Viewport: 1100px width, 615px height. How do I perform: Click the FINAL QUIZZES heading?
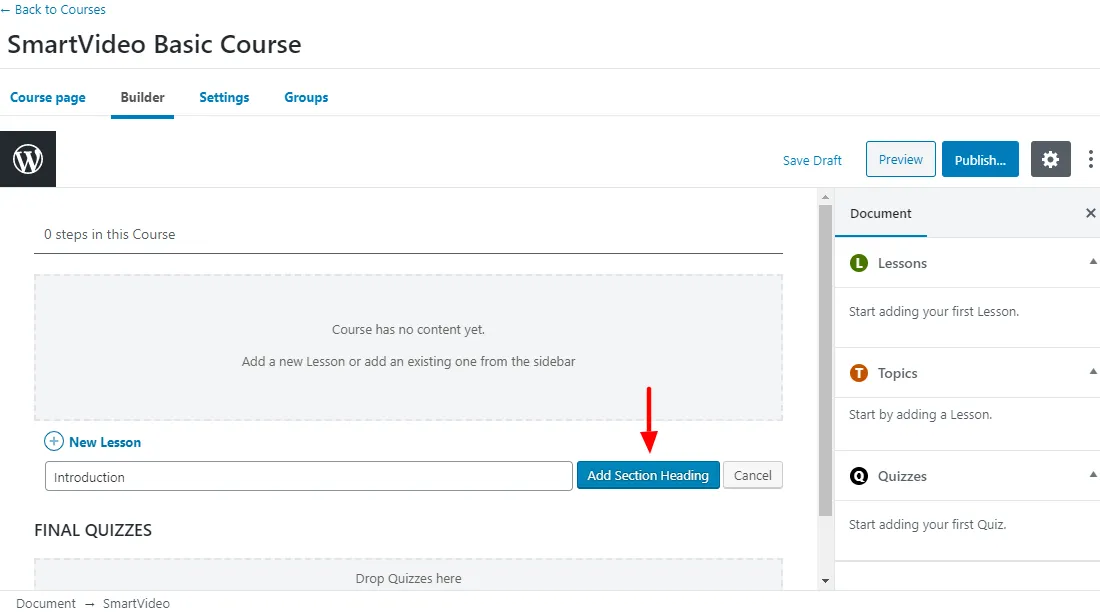(93, 530)
